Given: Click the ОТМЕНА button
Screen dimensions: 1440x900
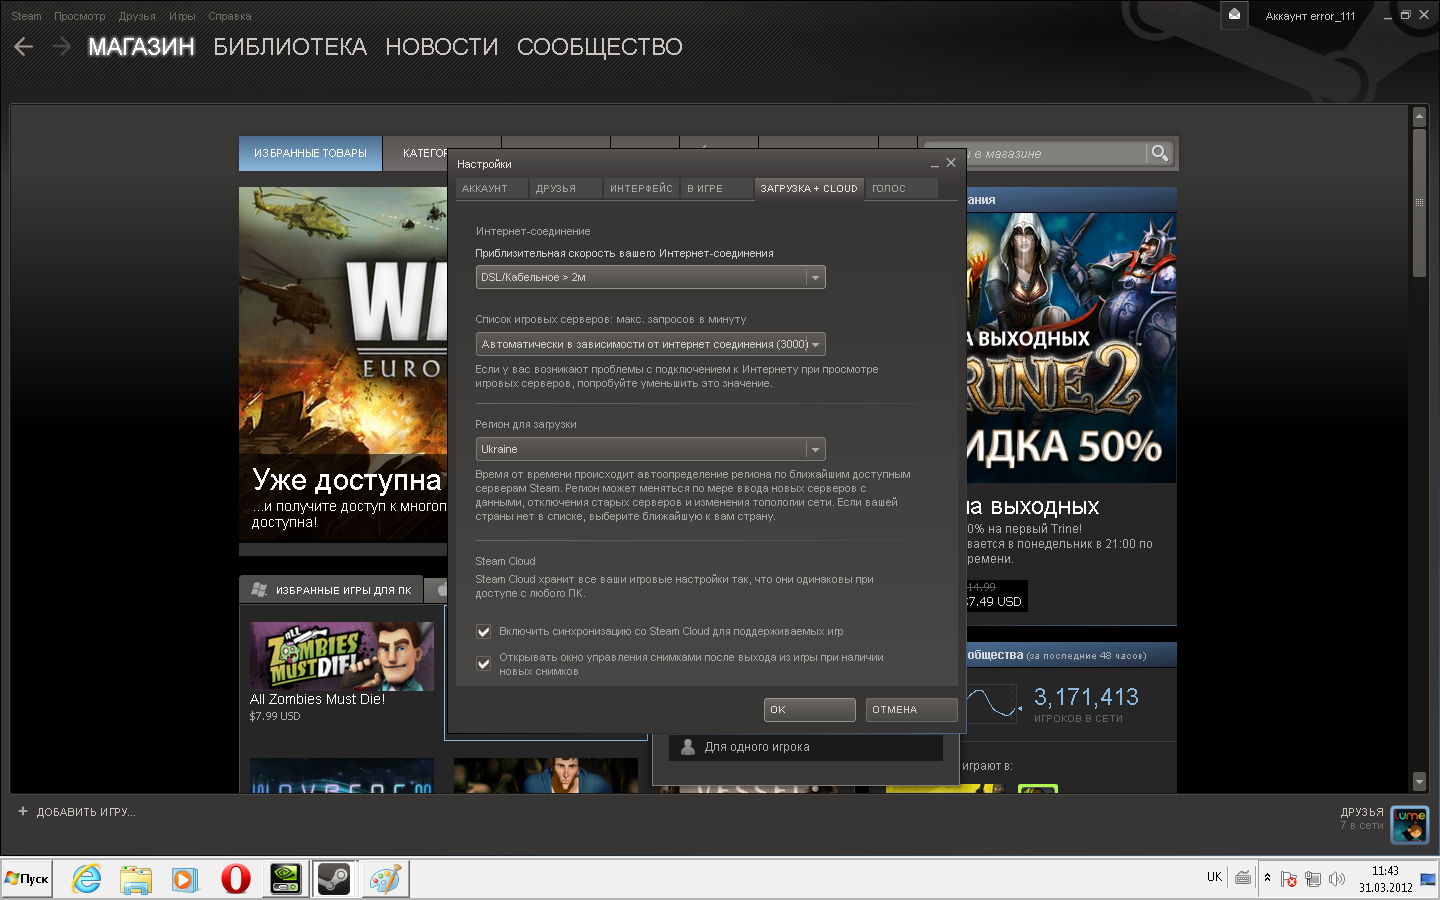Looking at the screenshot, I should click(911, 709).
